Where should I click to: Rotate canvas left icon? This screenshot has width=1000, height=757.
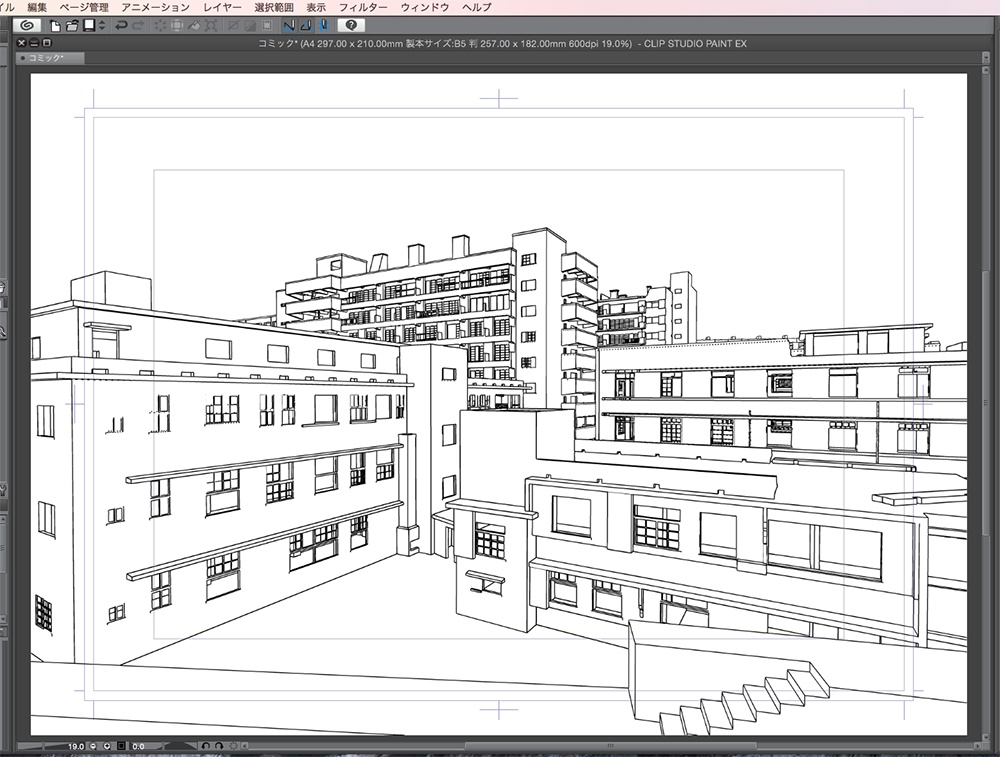[205, 746]
